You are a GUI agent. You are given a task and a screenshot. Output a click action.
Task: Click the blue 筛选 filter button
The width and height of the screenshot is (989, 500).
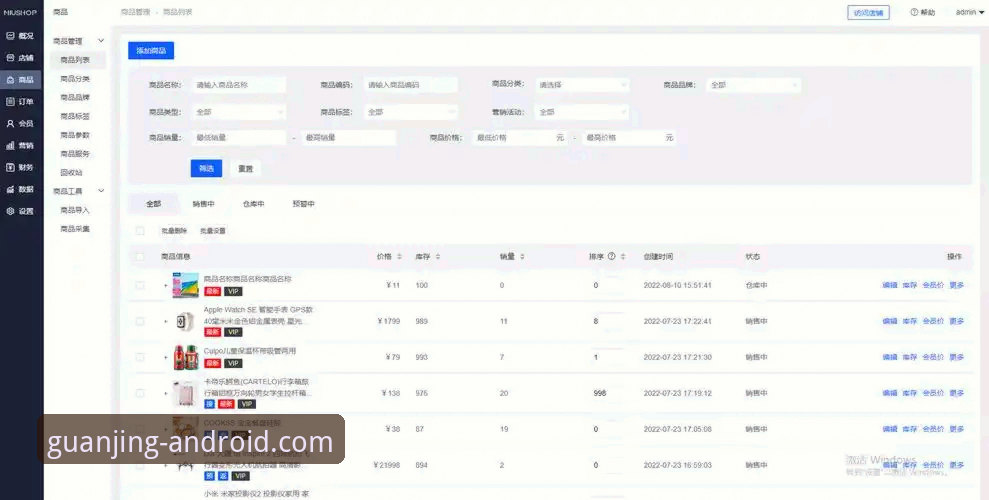pyautogui.click(x=206, y=168)
